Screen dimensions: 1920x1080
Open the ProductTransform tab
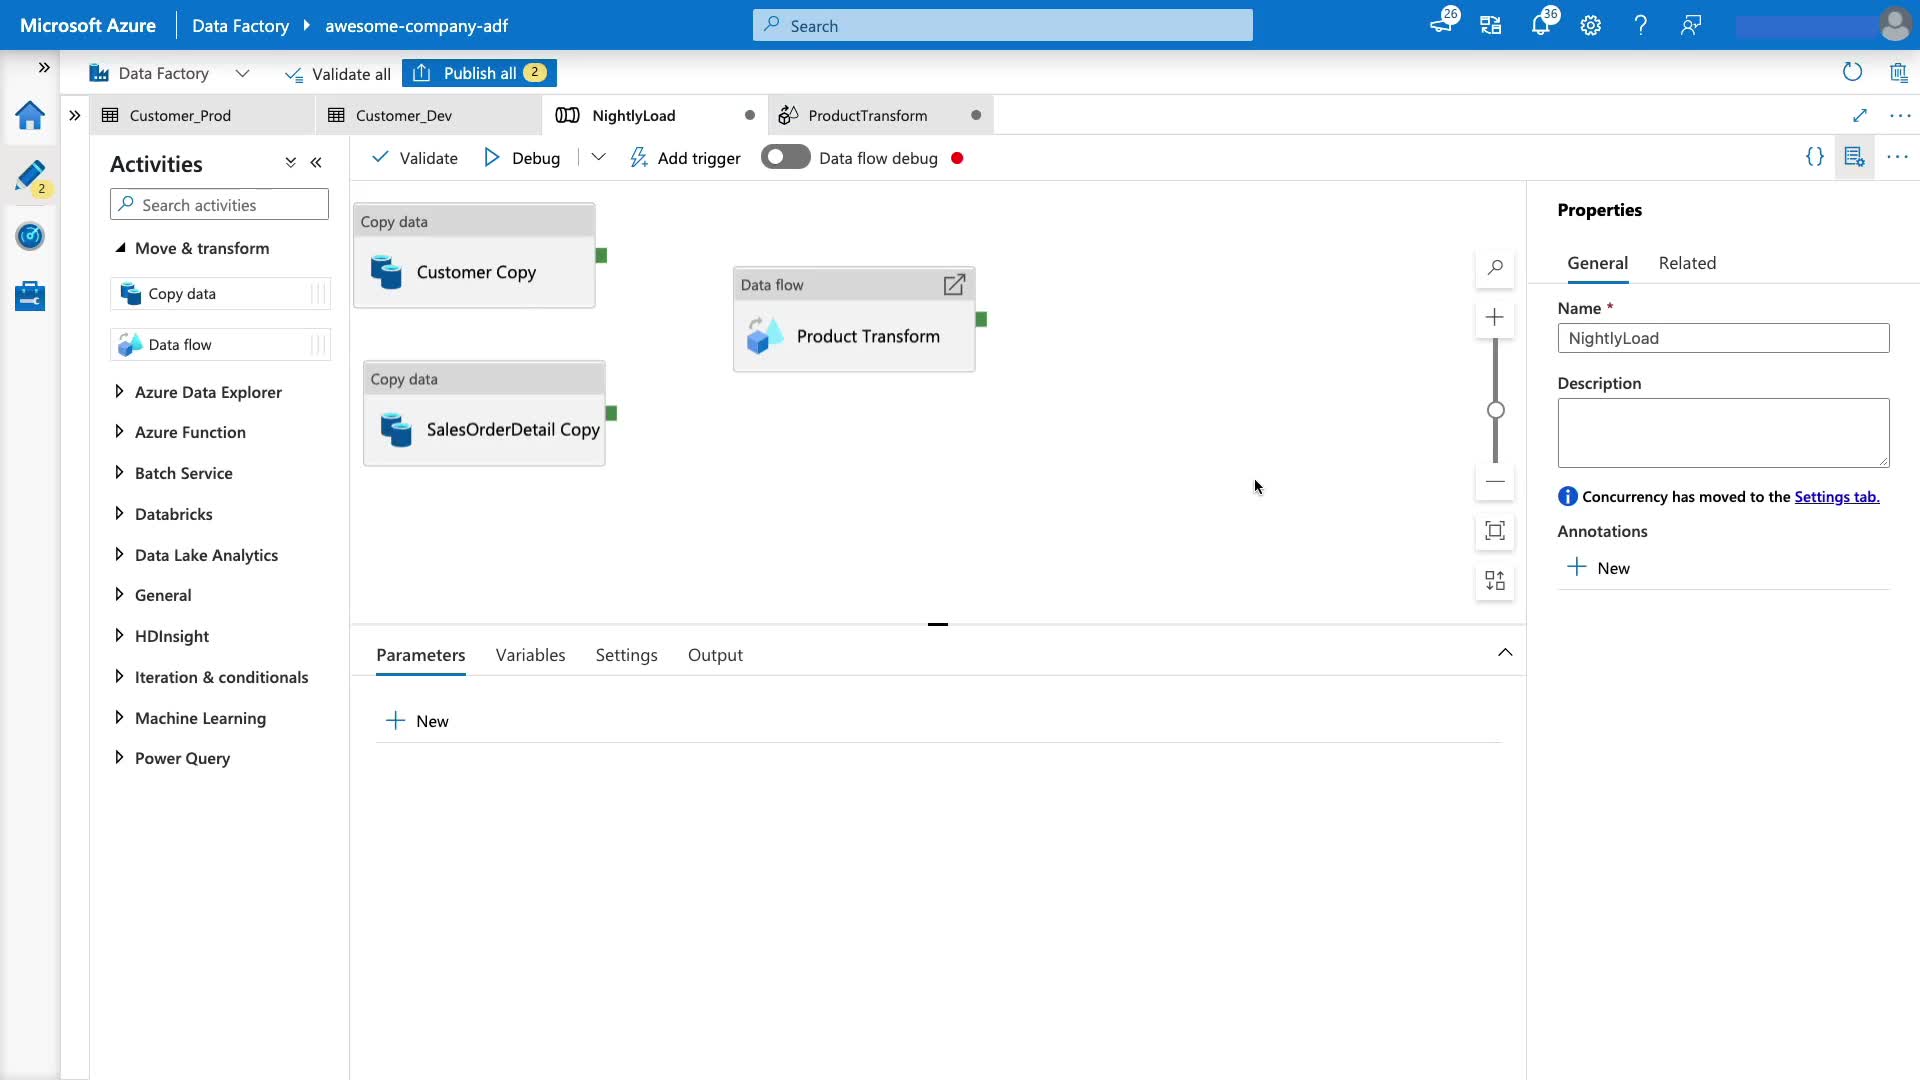pos(867,116)
